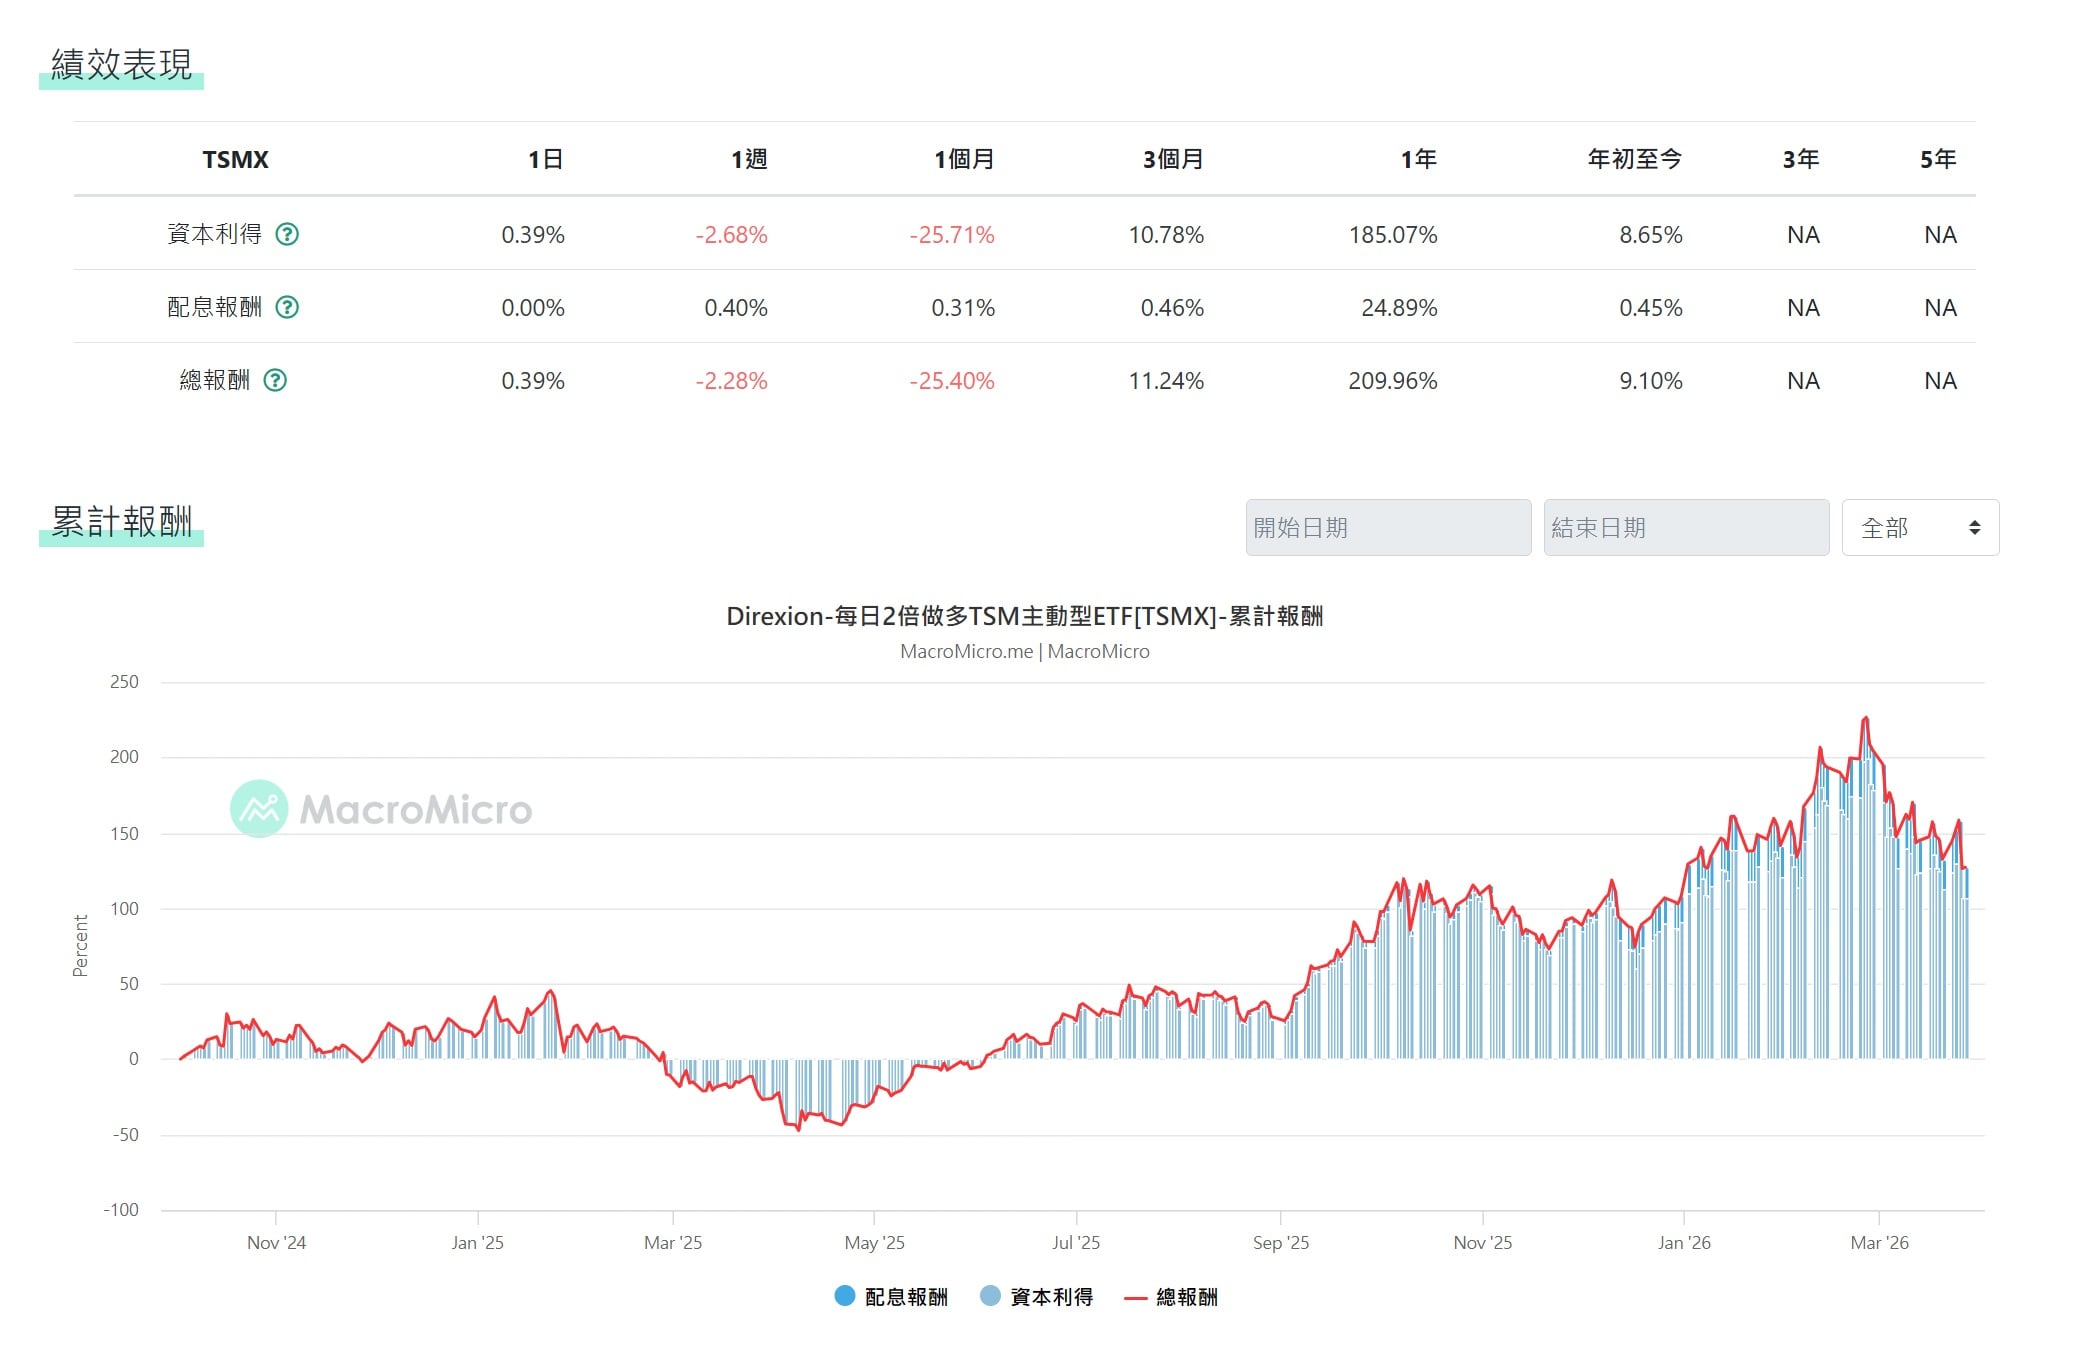Click the light blue 資本利得 legend dot

click(990, 1296)
